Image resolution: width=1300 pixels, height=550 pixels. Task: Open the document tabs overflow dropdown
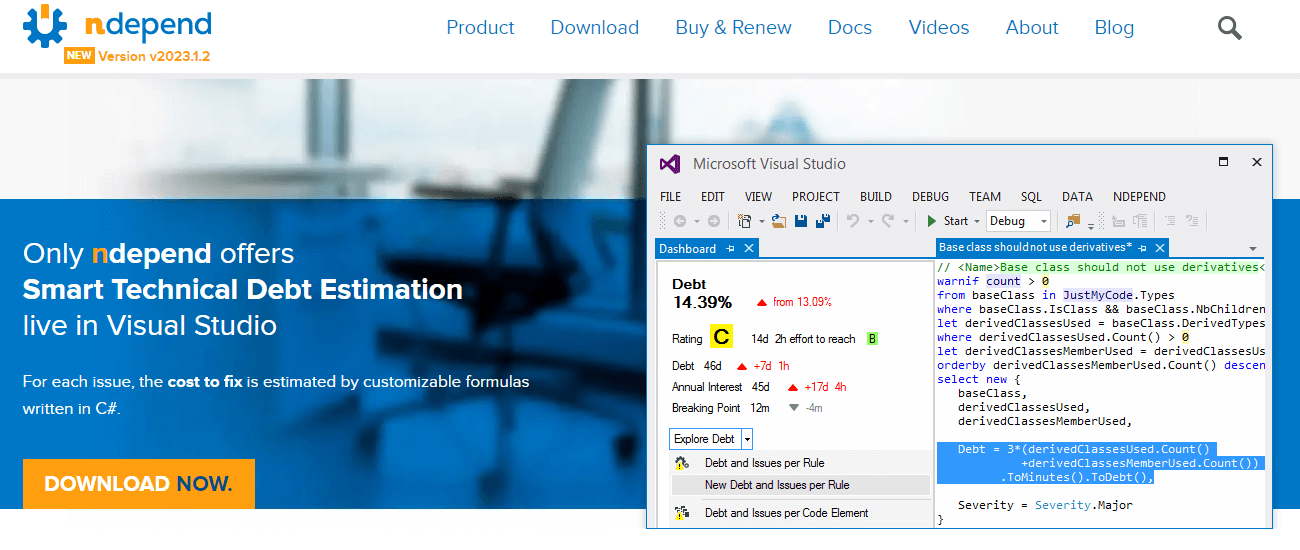coord(1253,249)
